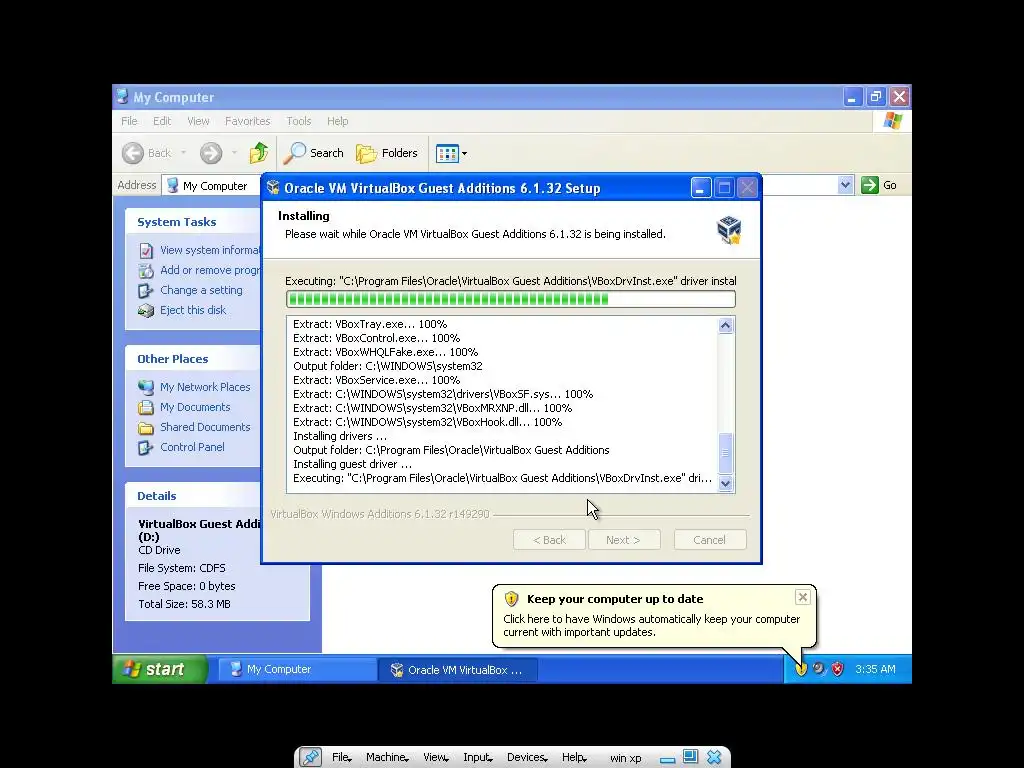Click the install log scrollbar thumb
The image size is (1024, 768).
pyautogui.click(x=726, y=453)
